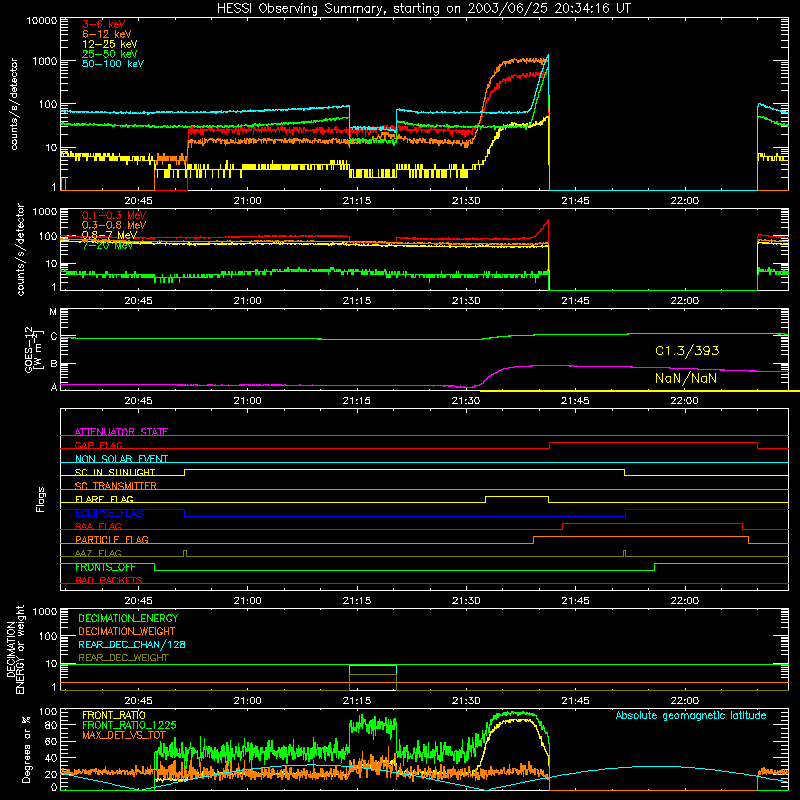Select the PARTICLE_FLAG label

tap(112, 539)
